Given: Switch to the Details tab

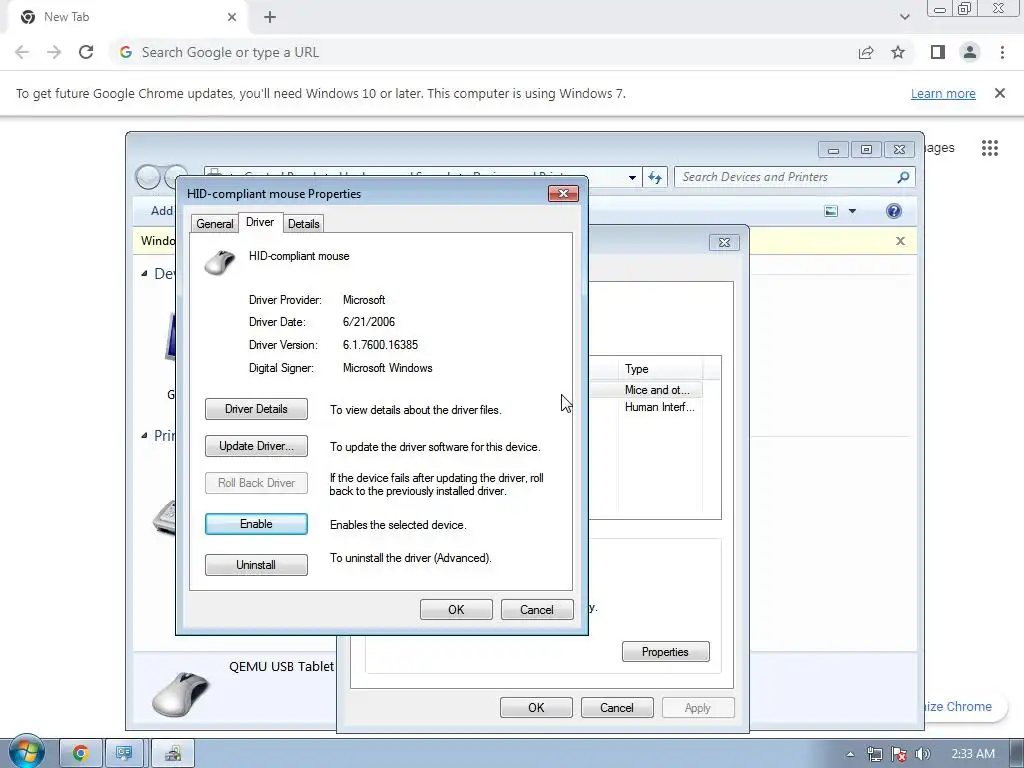Looking at the screenshot, I should coord(304,223).
